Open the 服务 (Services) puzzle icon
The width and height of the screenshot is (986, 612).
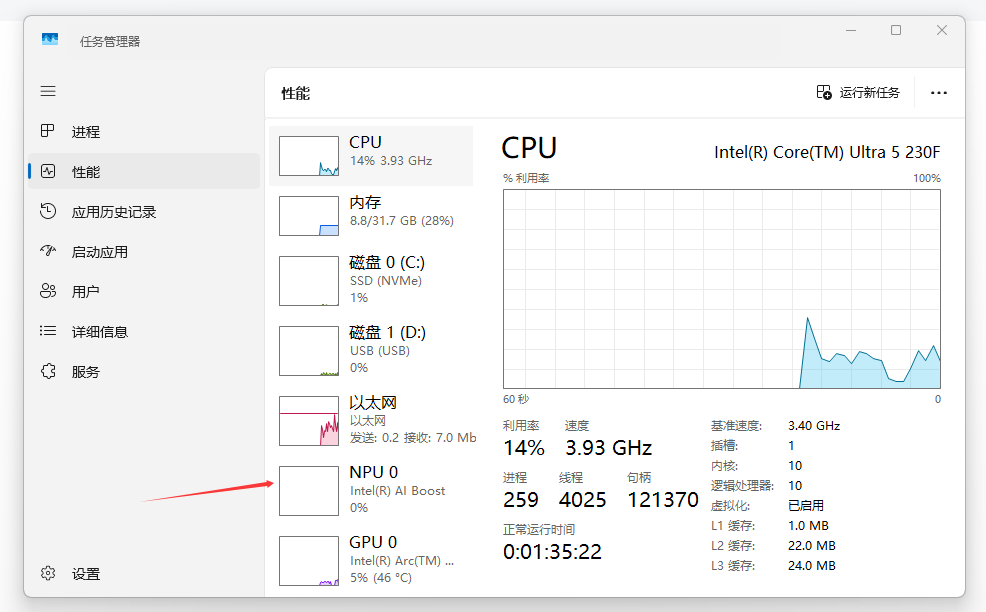coord(48,371)
